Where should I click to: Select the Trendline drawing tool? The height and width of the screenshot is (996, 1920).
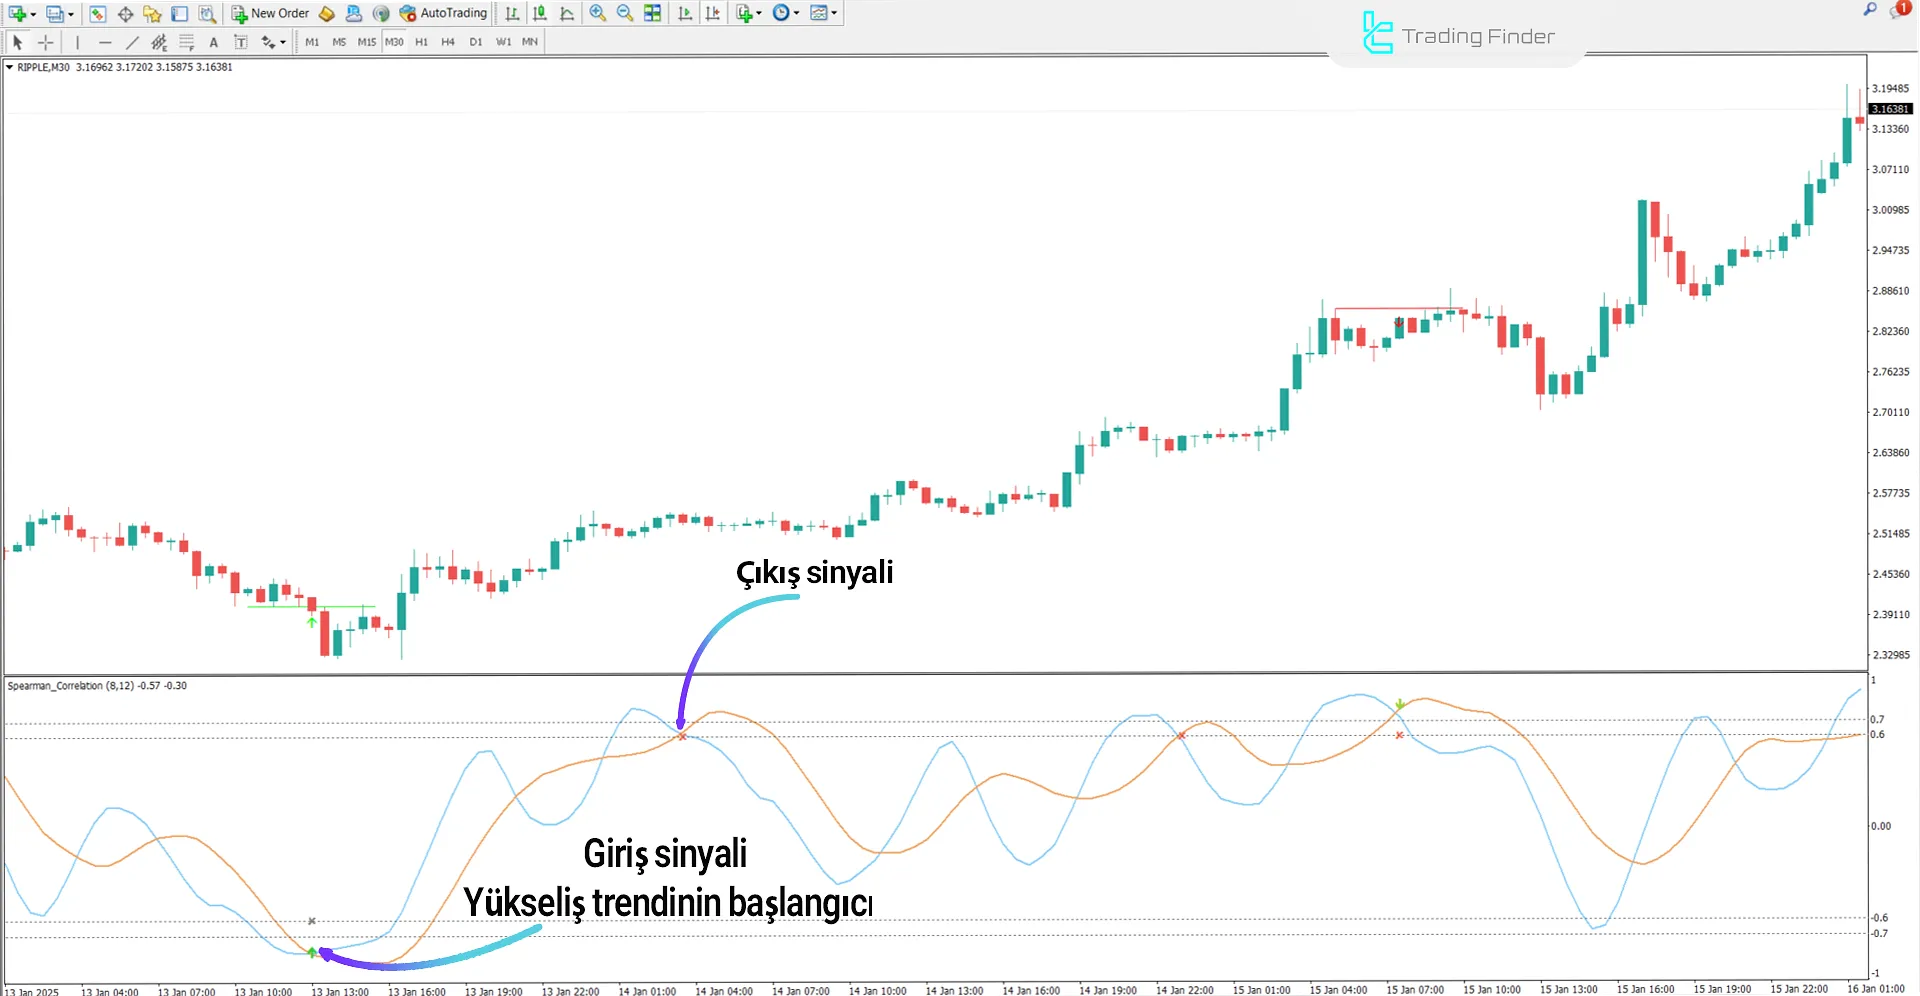pyautogui.click(x=131, y=41)
